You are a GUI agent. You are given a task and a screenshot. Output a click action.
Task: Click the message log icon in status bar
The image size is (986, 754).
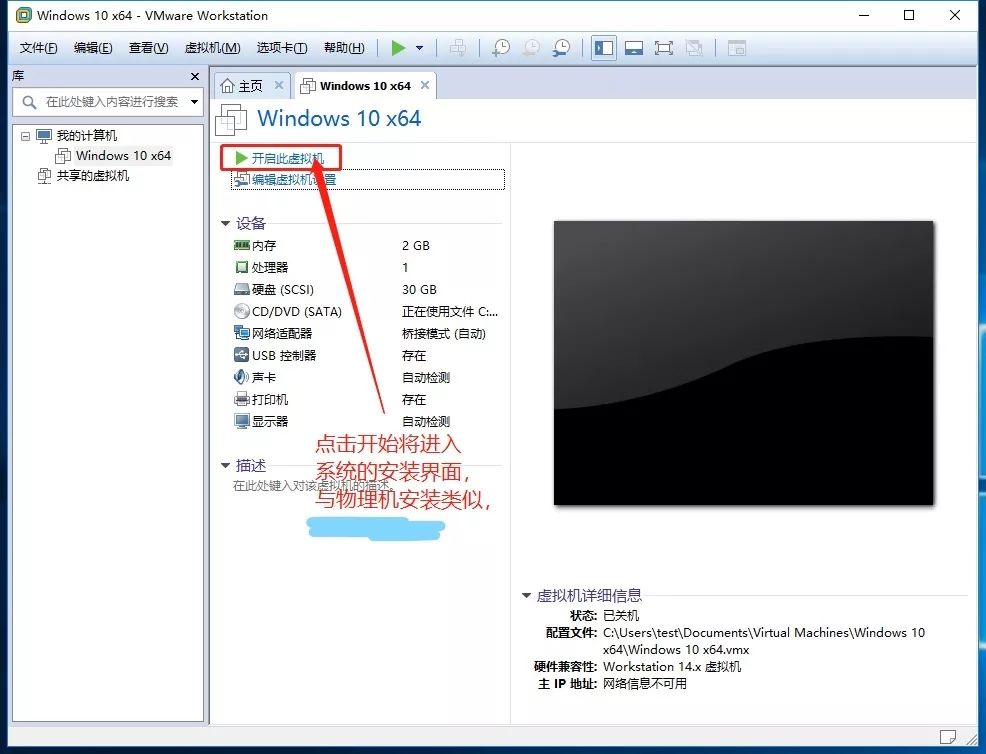click(948, 736)
